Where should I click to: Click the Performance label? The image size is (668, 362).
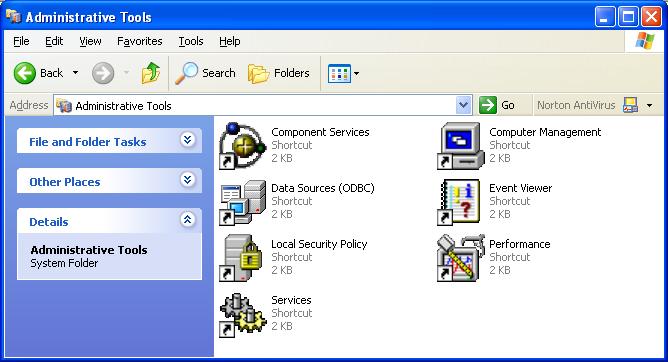coord(520,244)
